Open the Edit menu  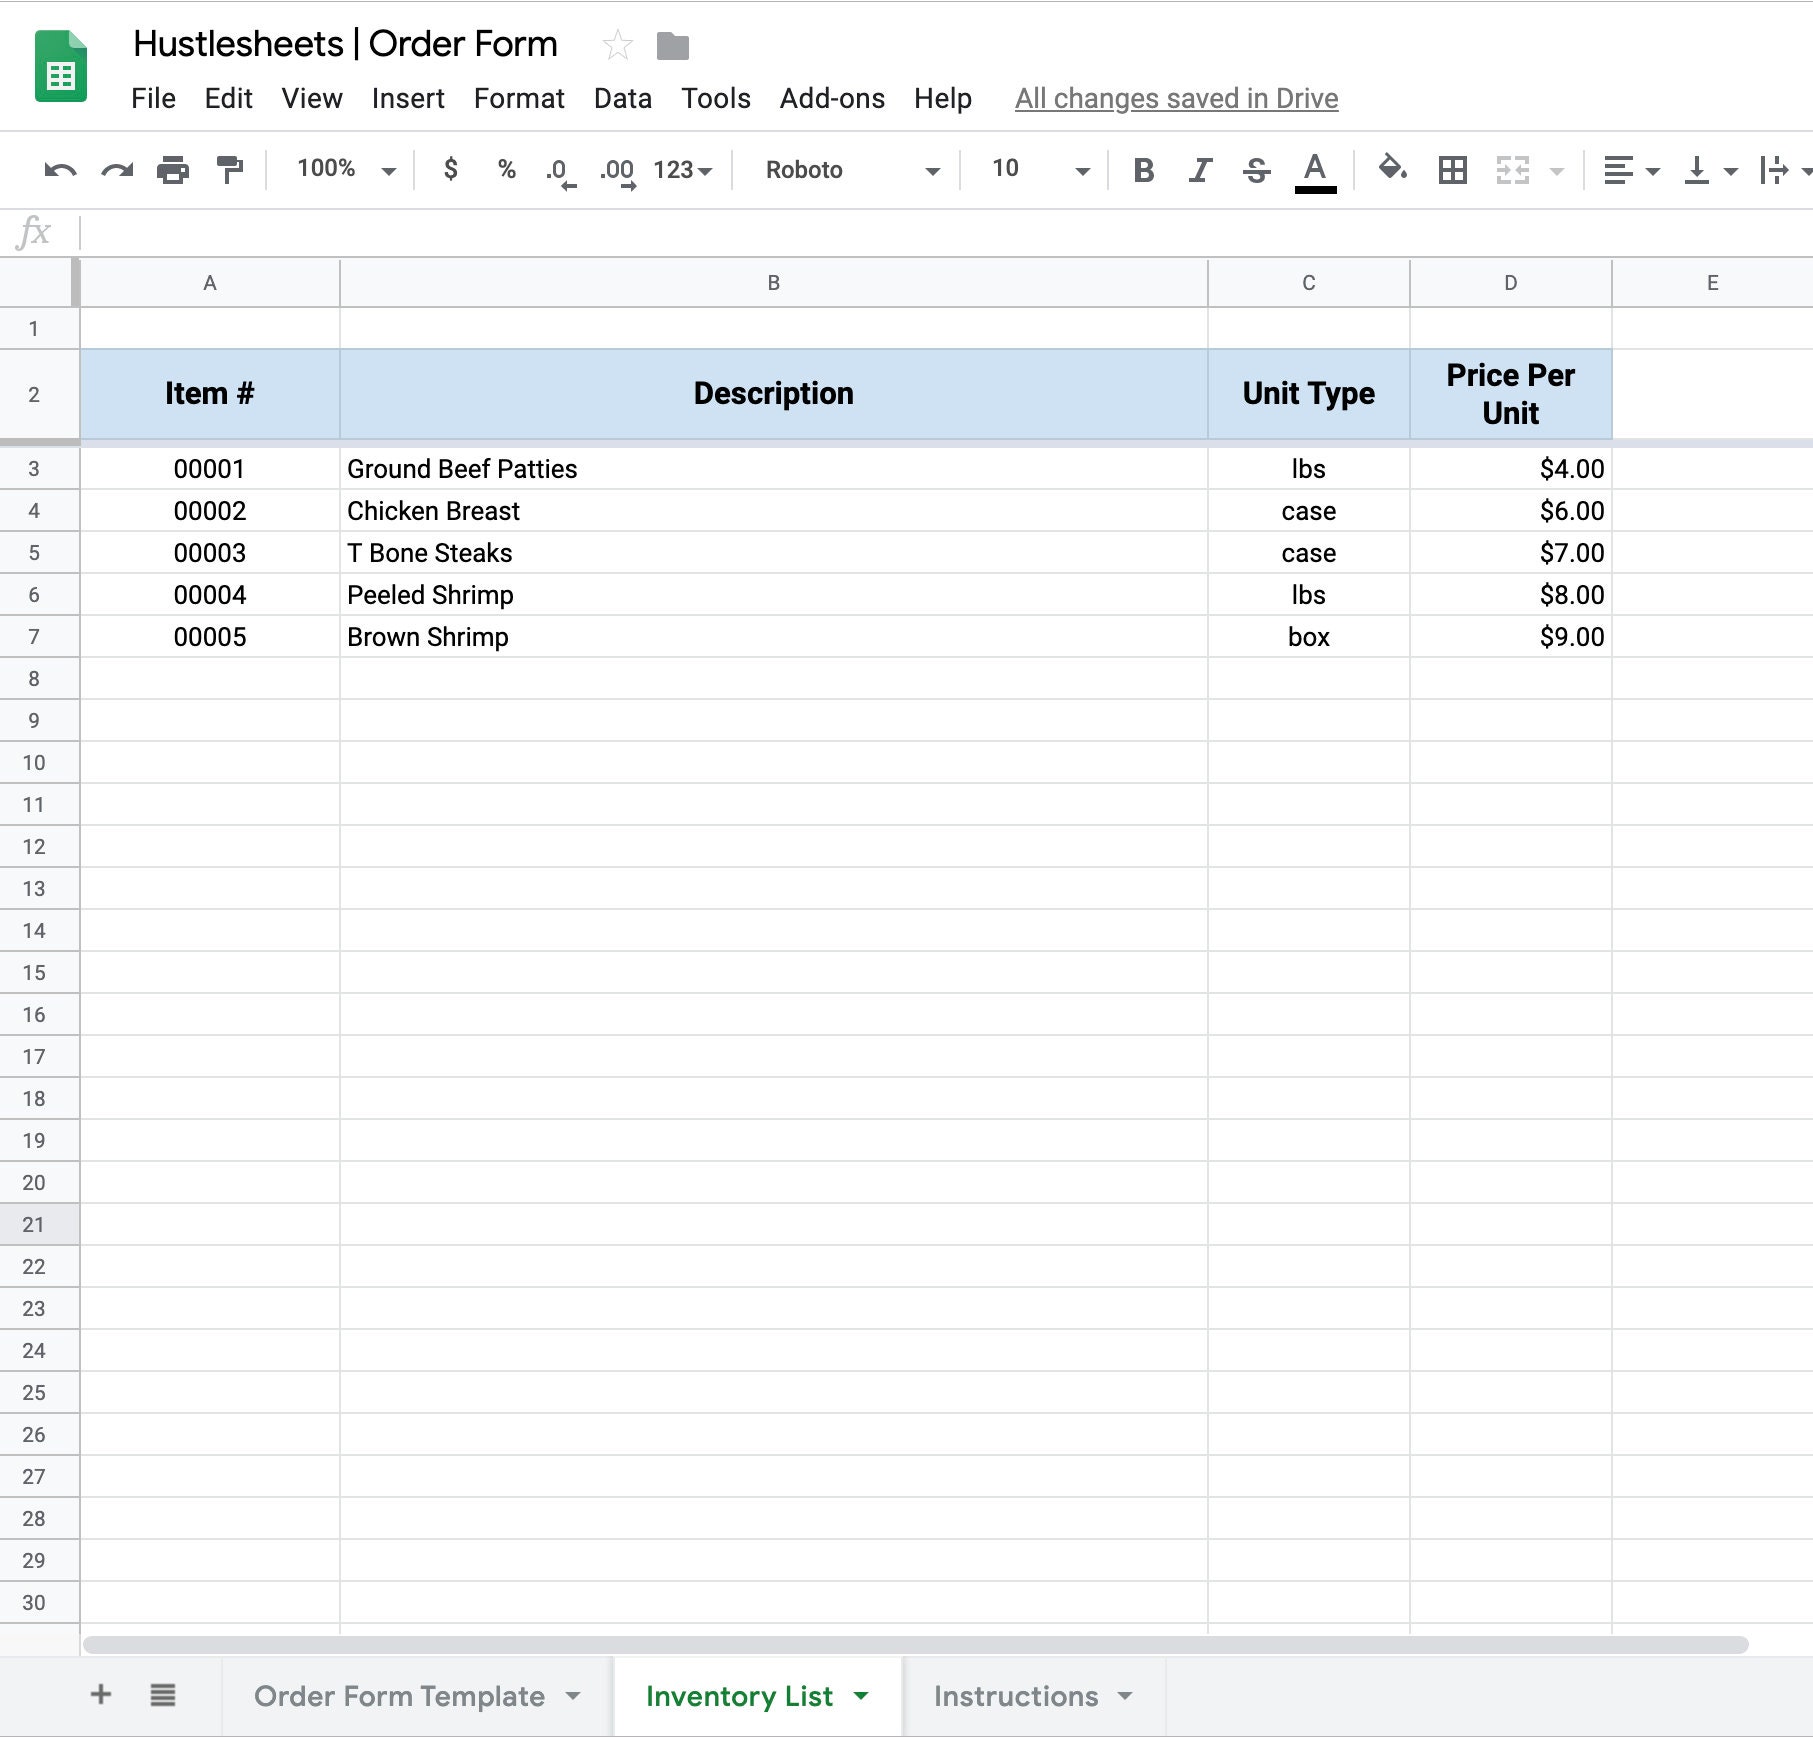(x=228, y=98)
